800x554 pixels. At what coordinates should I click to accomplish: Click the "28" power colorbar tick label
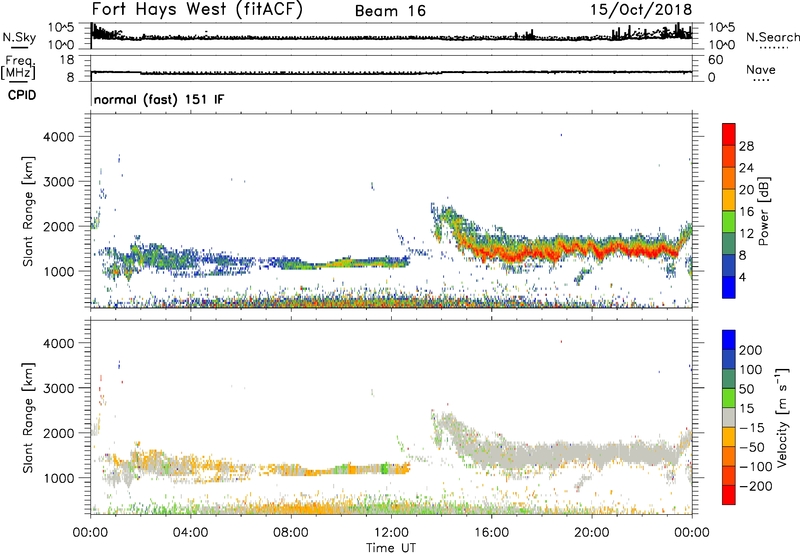point(746,146)
